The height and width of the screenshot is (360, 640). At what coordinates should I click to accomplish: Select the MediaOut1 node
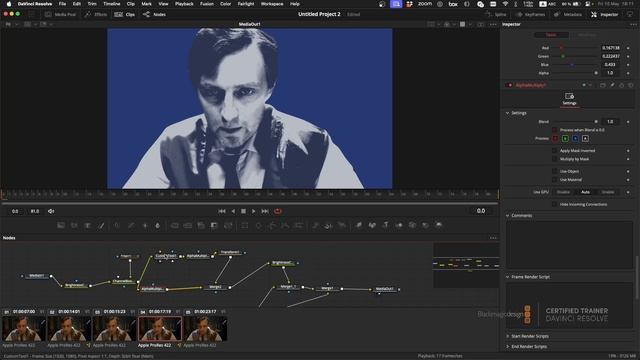(x=384, y=289)
